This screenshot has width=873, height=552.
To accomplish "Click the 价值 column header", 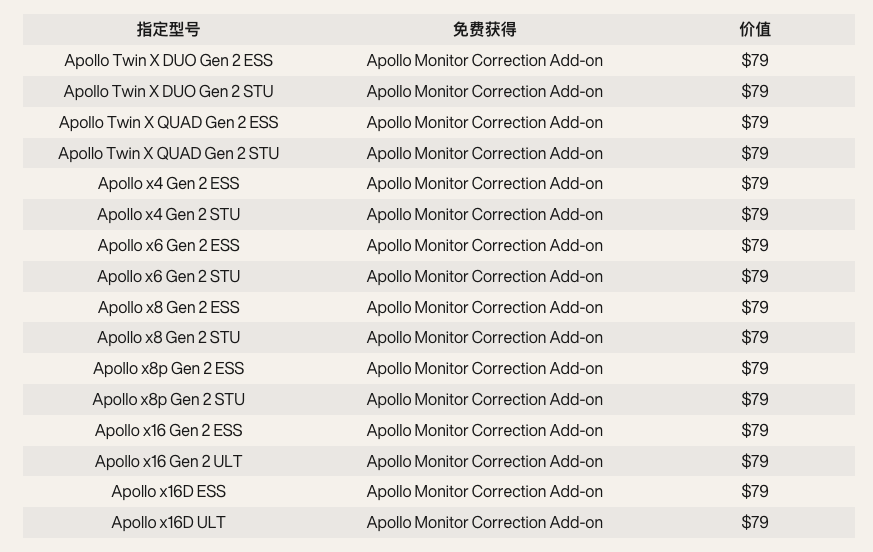I will (755, 29).
